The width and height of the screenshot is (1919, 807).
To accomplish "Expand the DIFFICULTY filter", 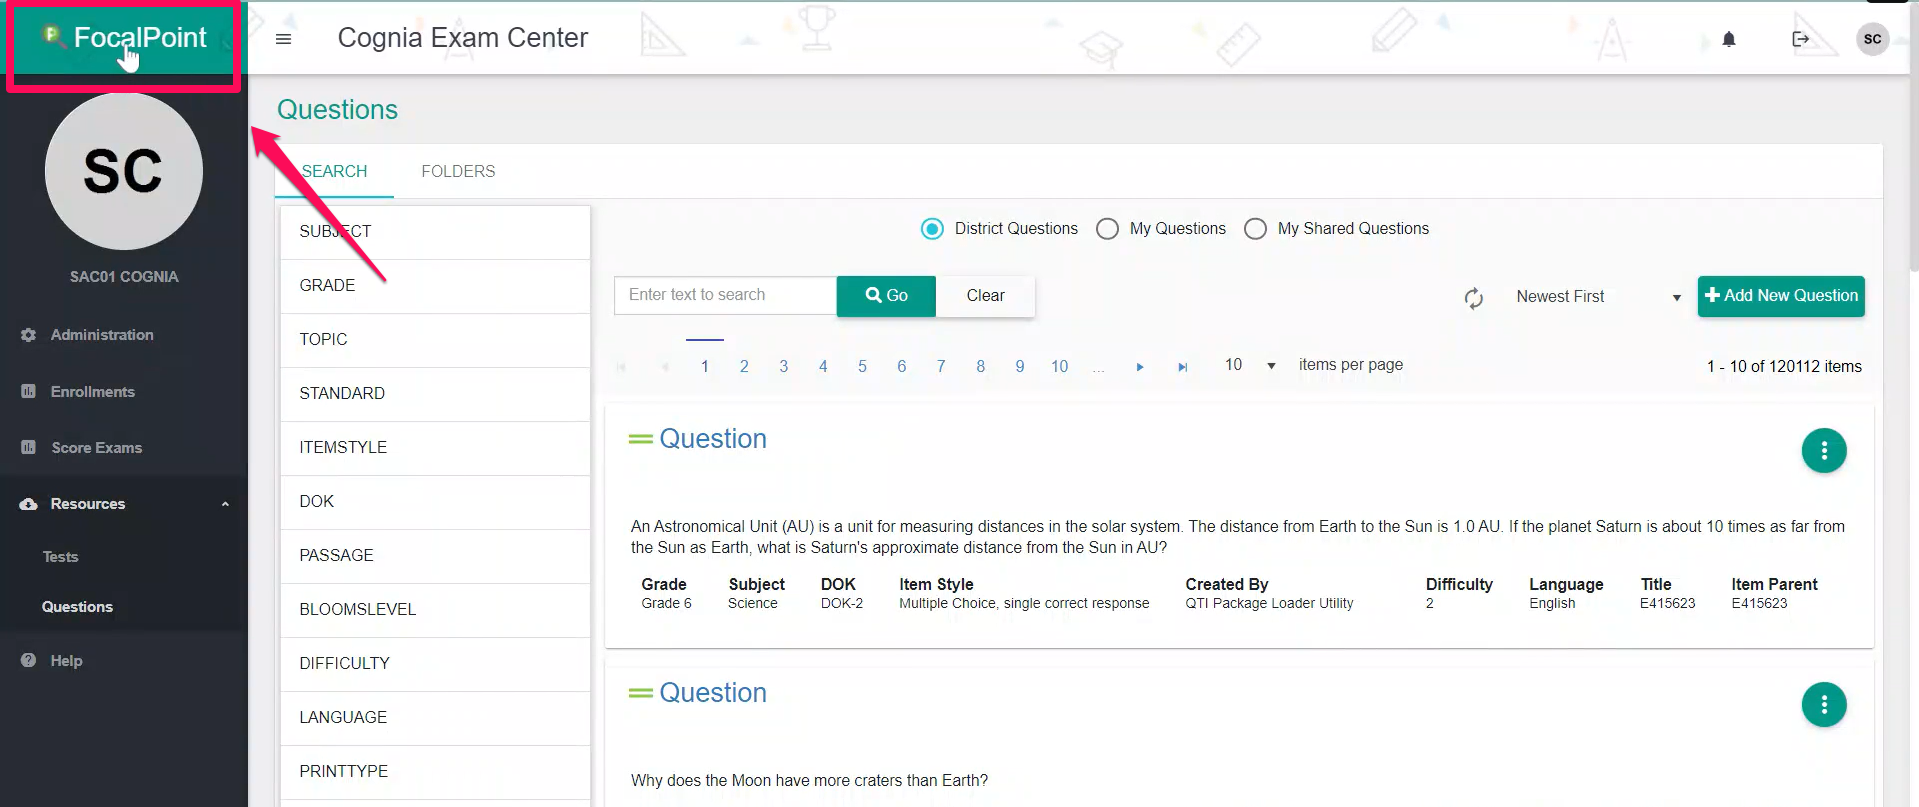I will (435, 664).
